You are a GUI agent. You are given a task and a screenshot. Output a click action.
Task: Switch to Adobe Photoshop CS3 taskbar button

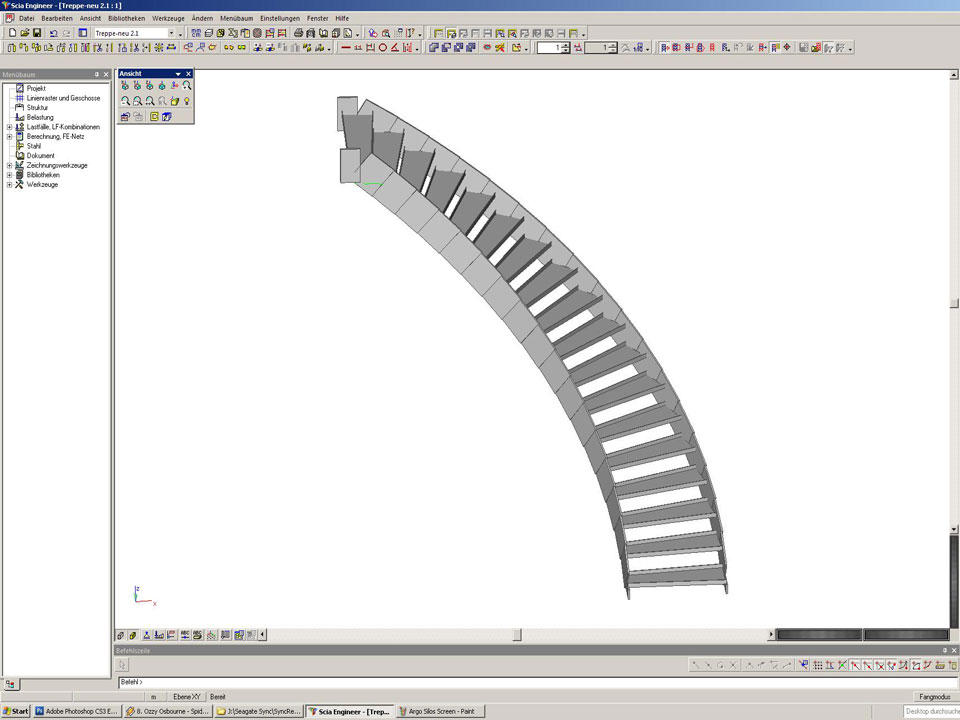[x=77, y=711]
